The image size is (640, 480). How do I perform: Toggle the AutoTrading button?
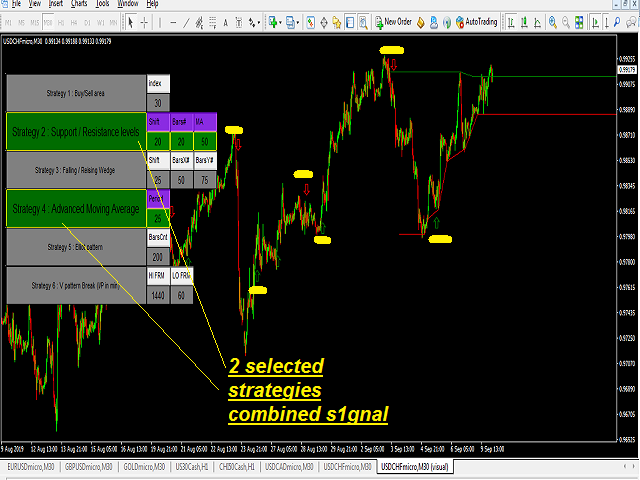coord(476,22)
